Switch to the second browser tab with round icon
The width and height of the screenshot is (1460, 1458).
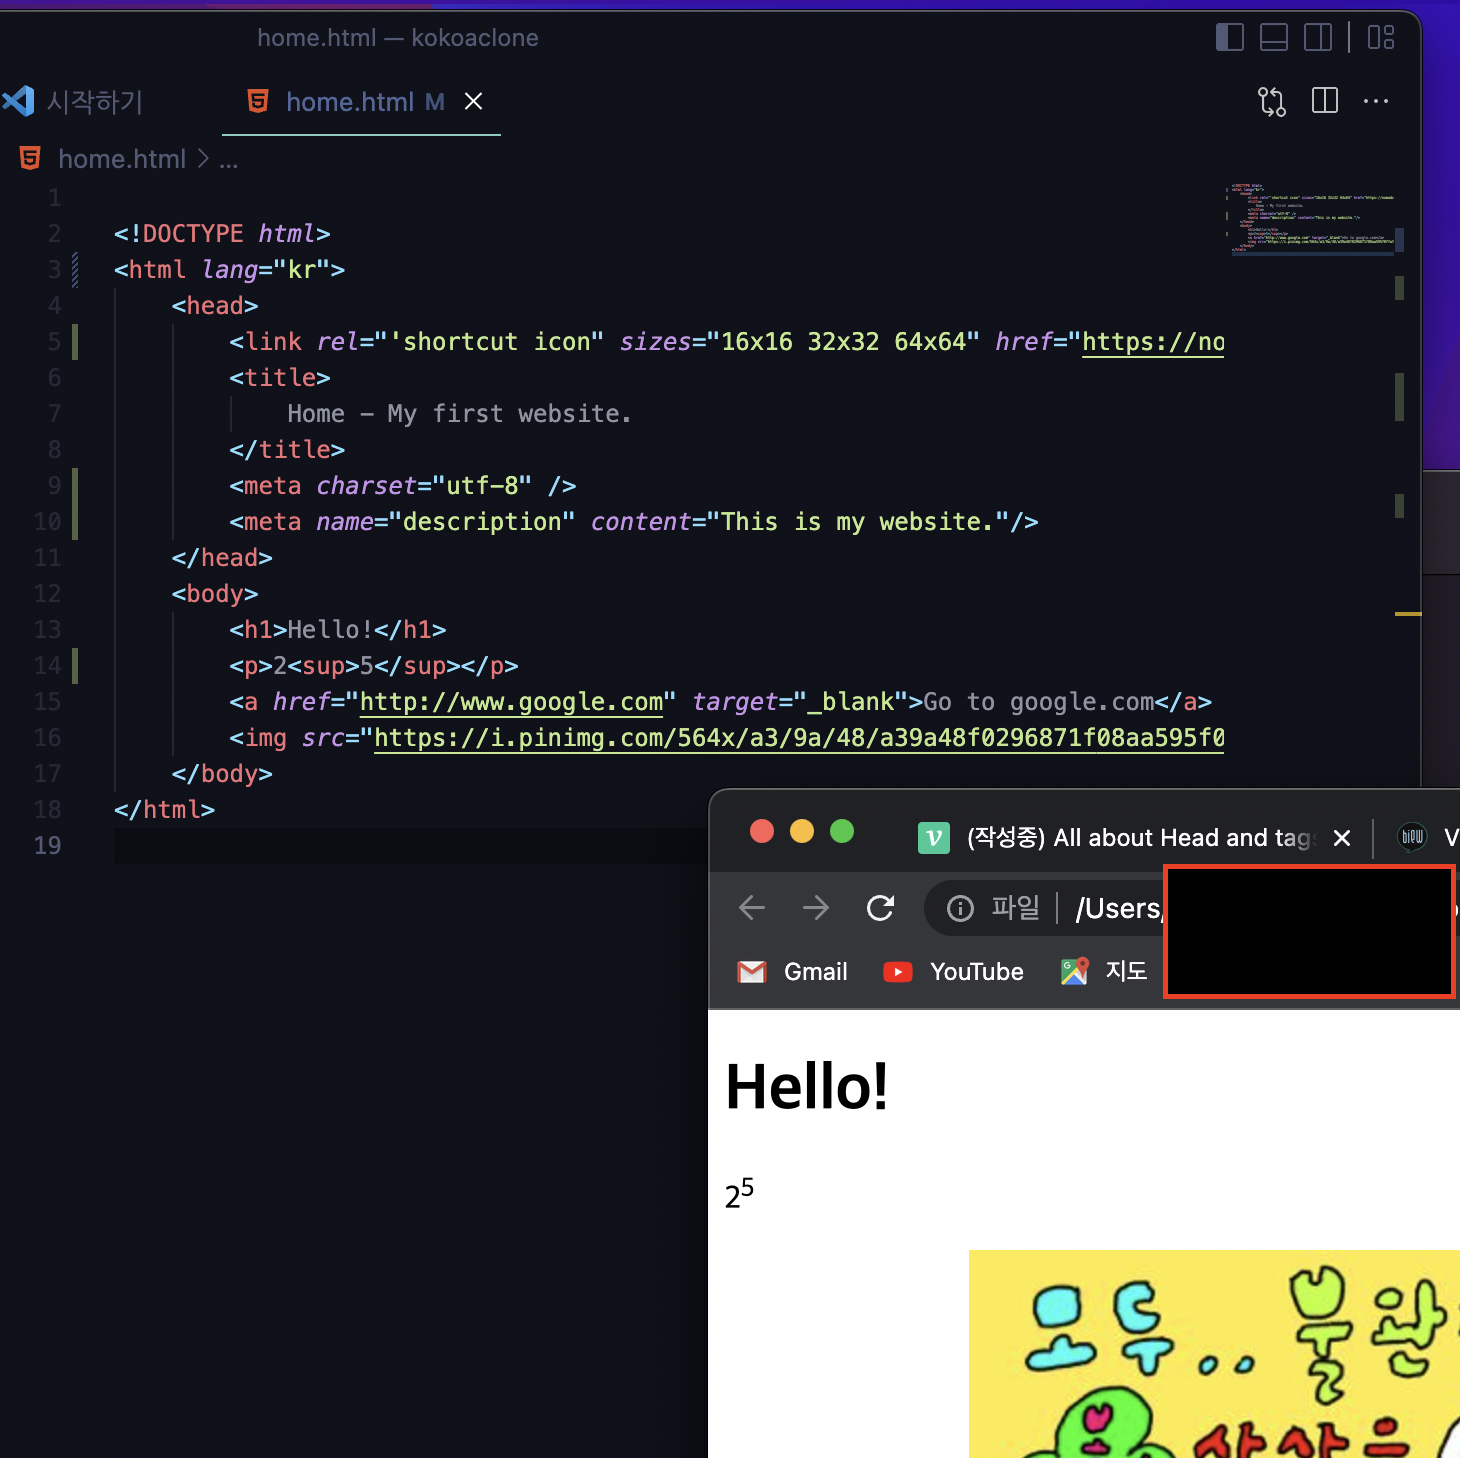tap(1412, 837)
